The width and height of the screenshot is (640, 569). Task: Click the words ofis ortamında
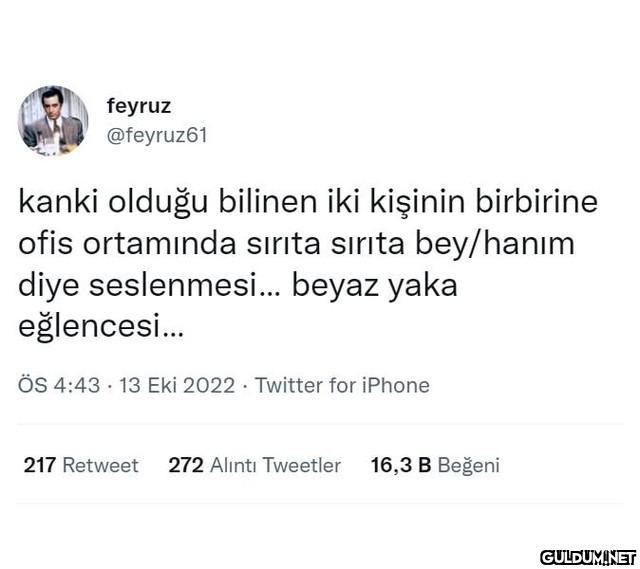coord(127,244)
